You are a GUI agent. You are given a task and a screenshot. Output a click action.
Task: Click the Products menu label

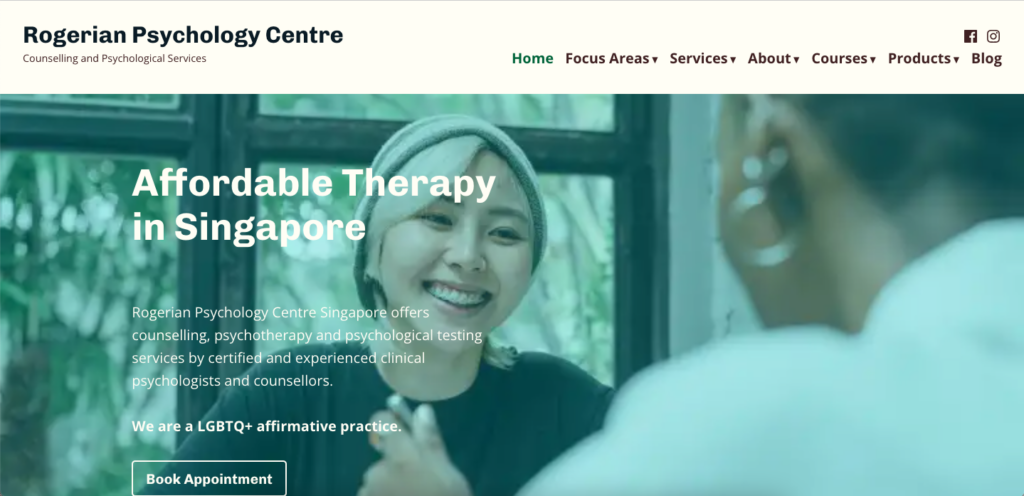[x=920, y=58]
